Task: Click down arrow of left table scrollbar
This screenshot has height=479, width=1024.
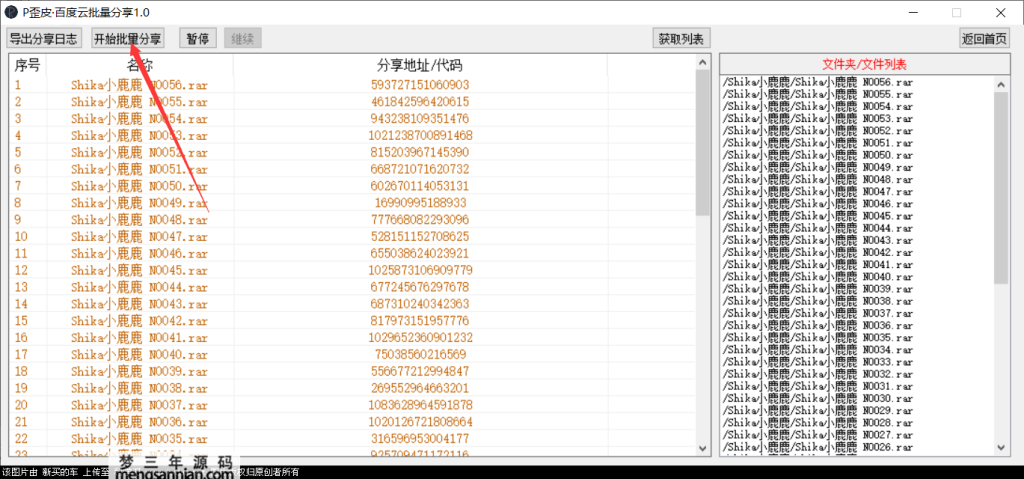Action: click(703, 448)
